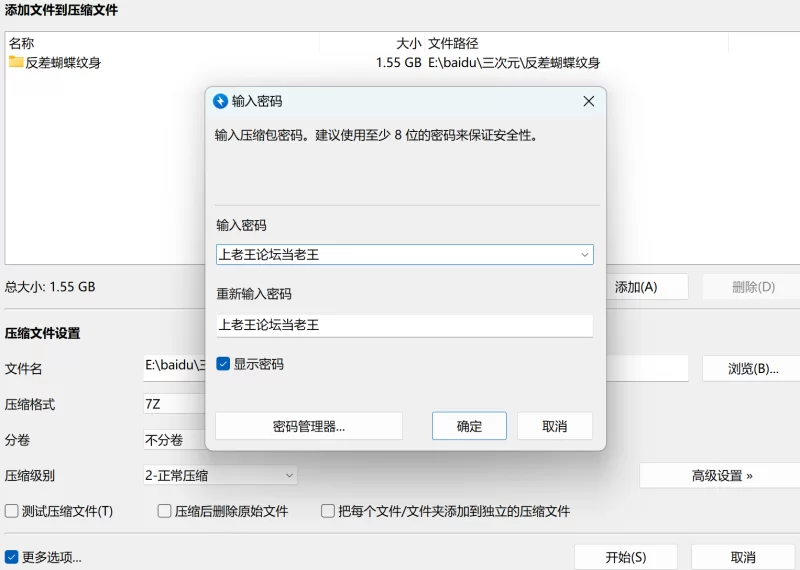The image size is (800, 570).
Task: Click the 文件路径 column header
Action: pos(577,43)
